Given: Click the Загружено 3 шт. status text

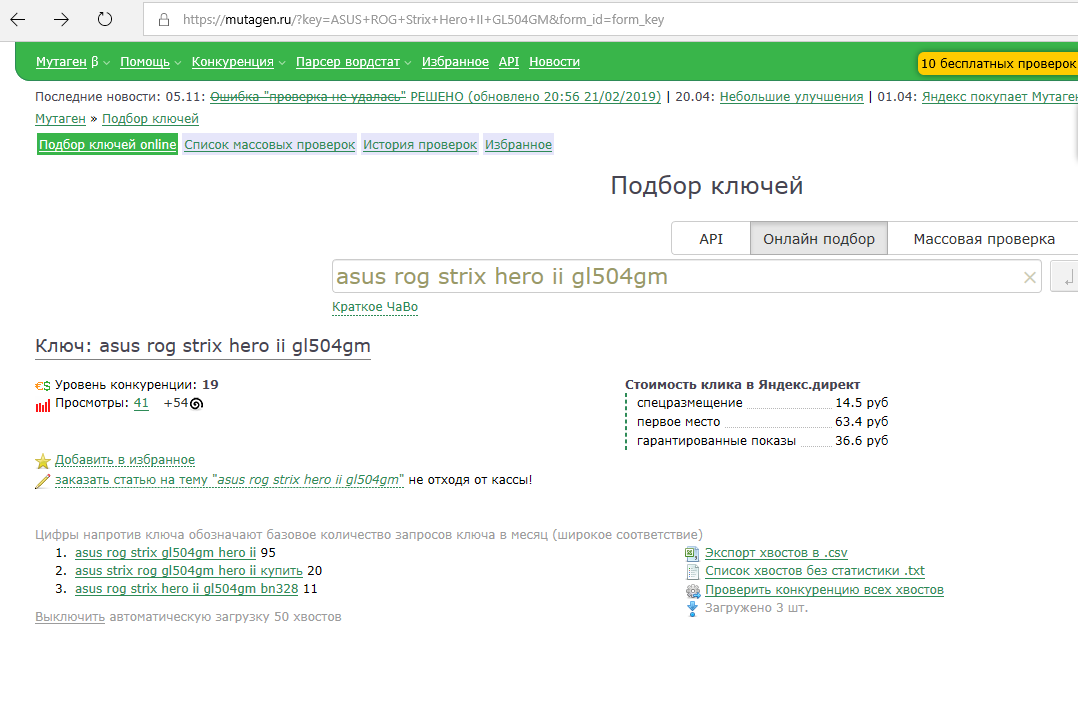Looking at the screenshot, I should (x=756, y=607).
